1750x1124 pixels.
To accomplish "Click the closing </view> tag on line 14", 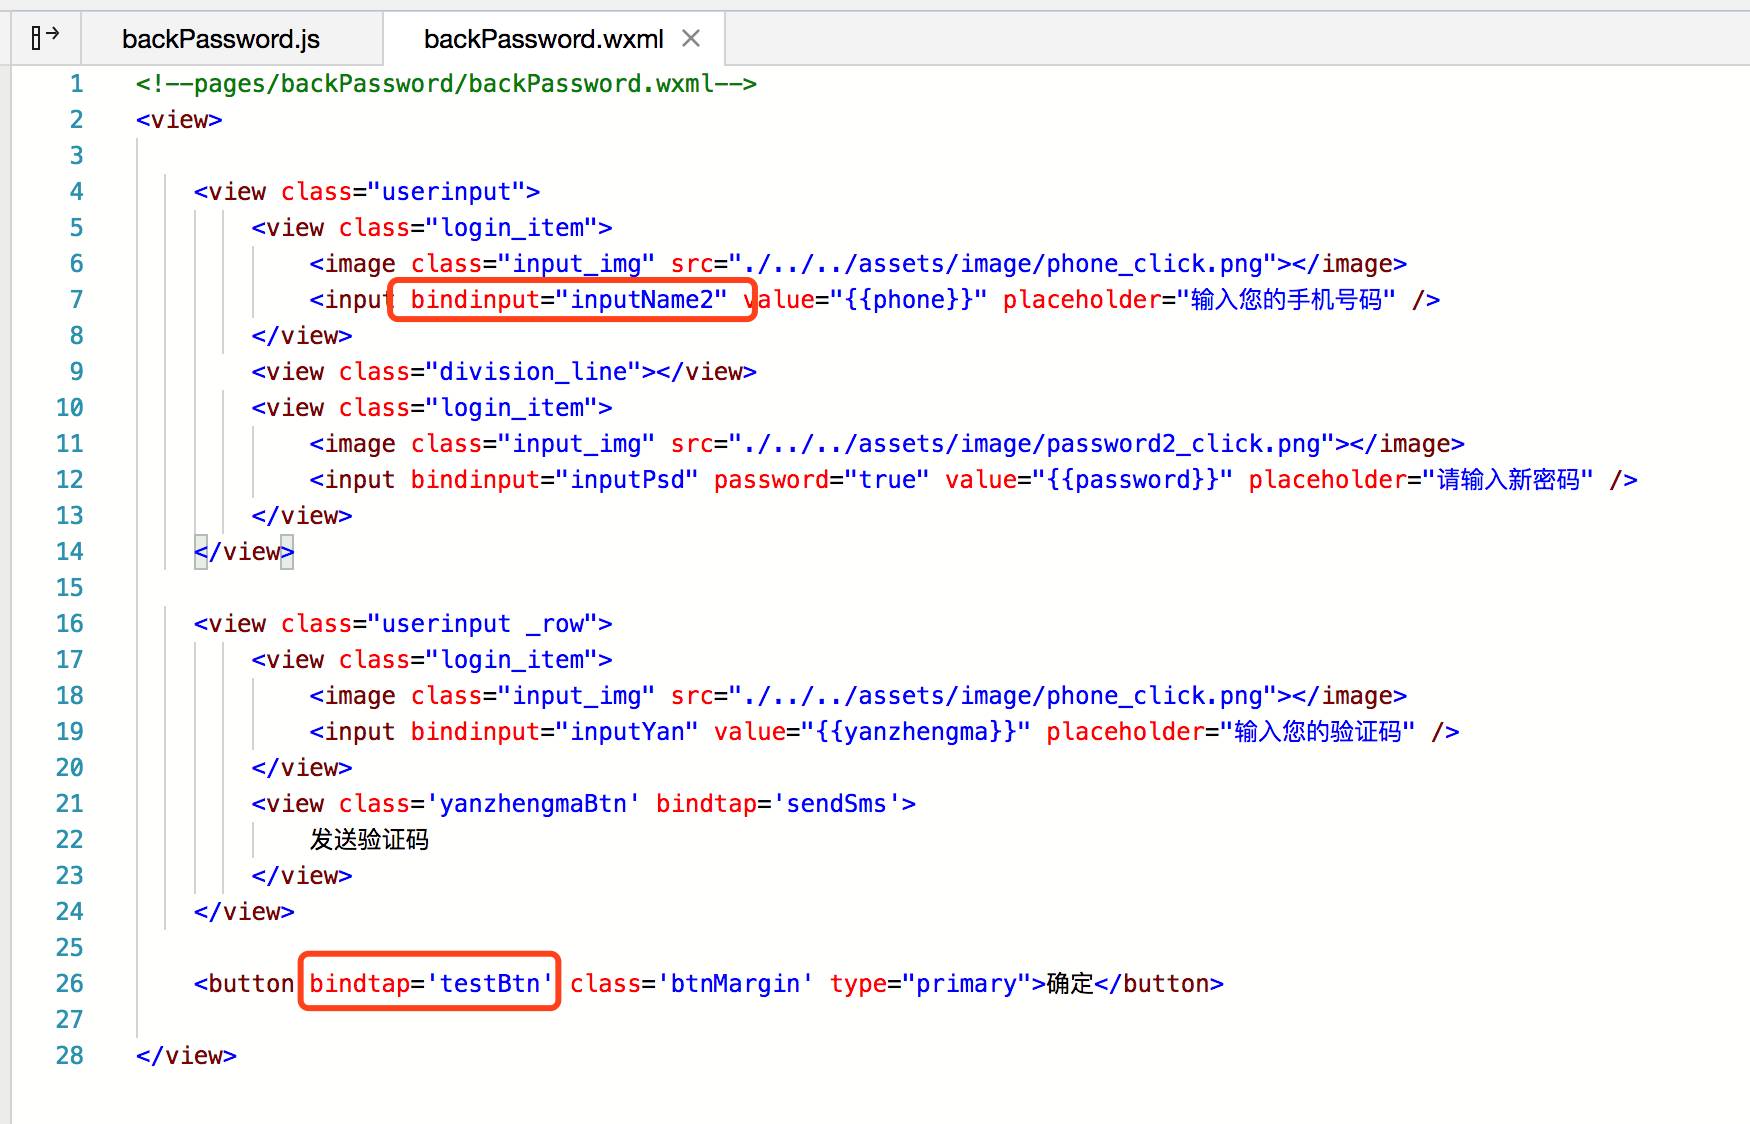I will click(244, 552).
